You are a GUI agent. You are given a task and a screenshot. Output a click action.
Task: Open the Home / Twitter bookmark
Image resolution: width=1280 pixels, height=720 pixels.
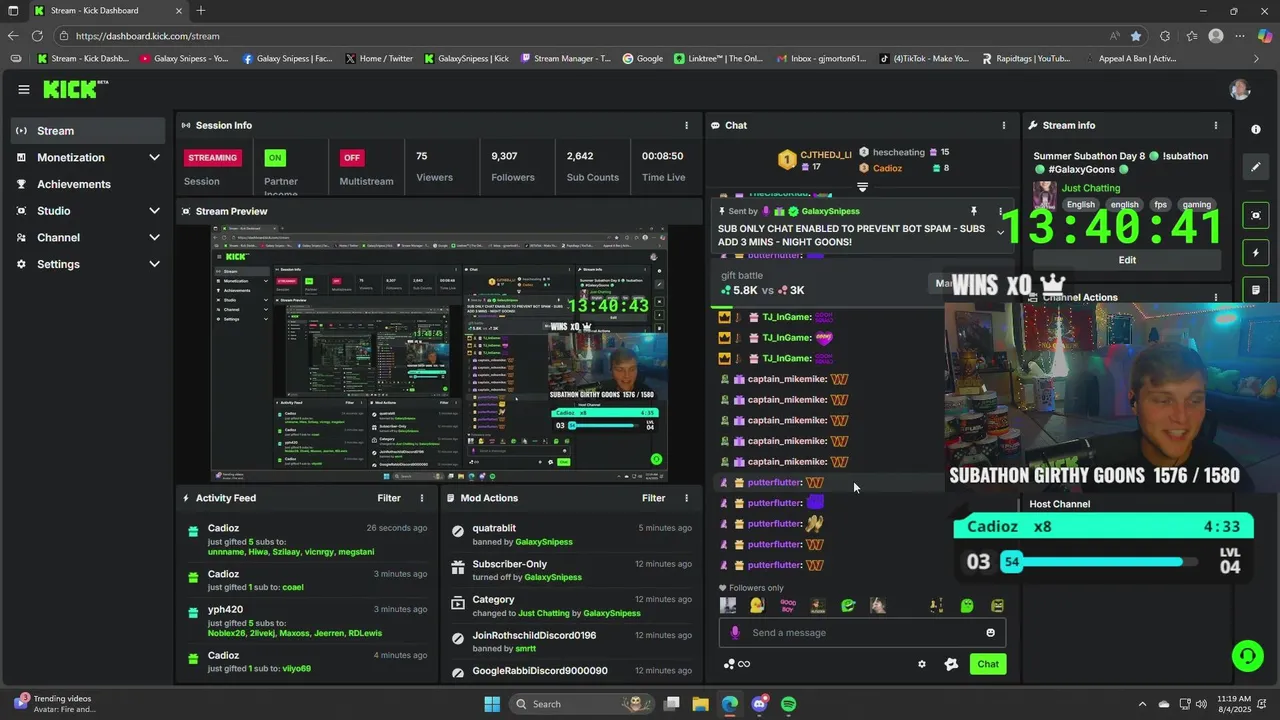[x=379, y=59]
